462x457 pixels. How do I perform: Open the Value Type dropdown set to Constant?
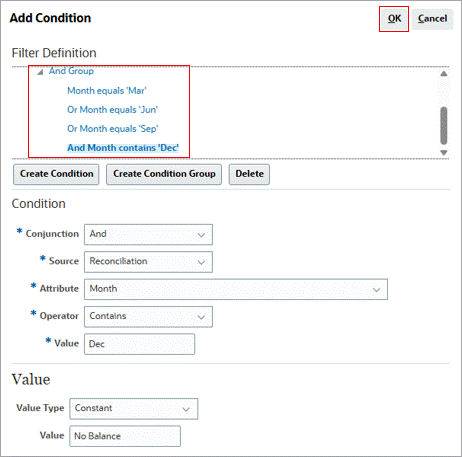134,408
